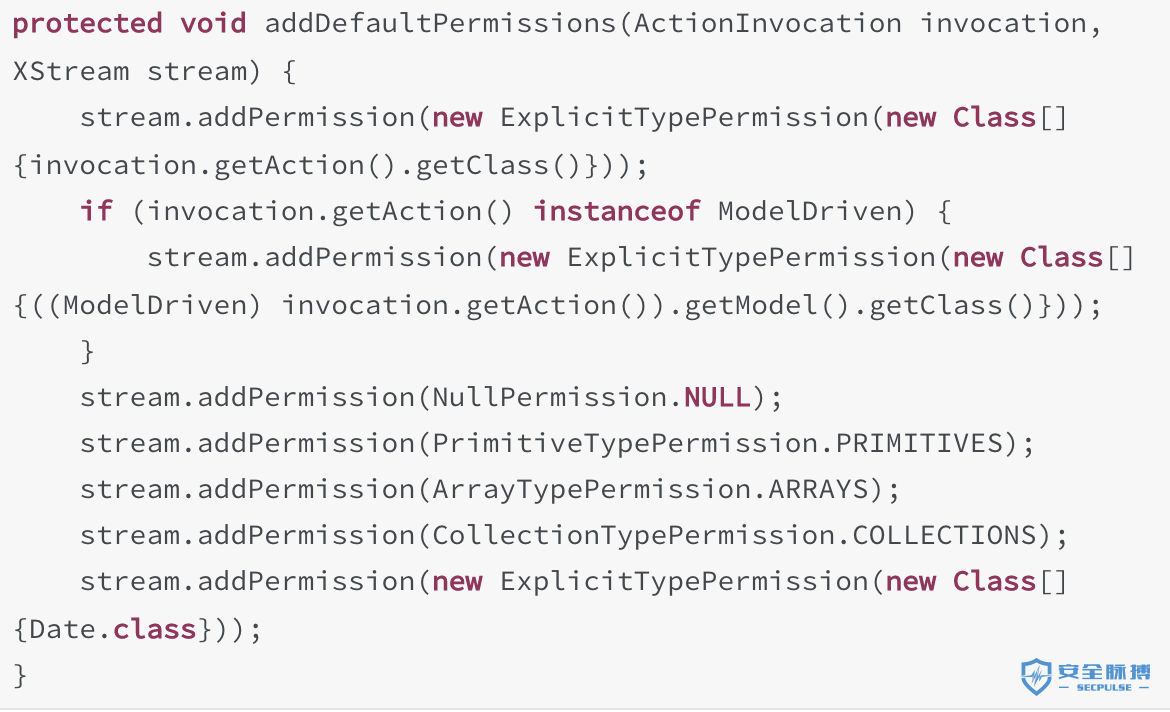The width and height of the screenshot is (1170, 712).
Task: Click the SECPULSE watermark text
Action: click(x=1104, y=687)
